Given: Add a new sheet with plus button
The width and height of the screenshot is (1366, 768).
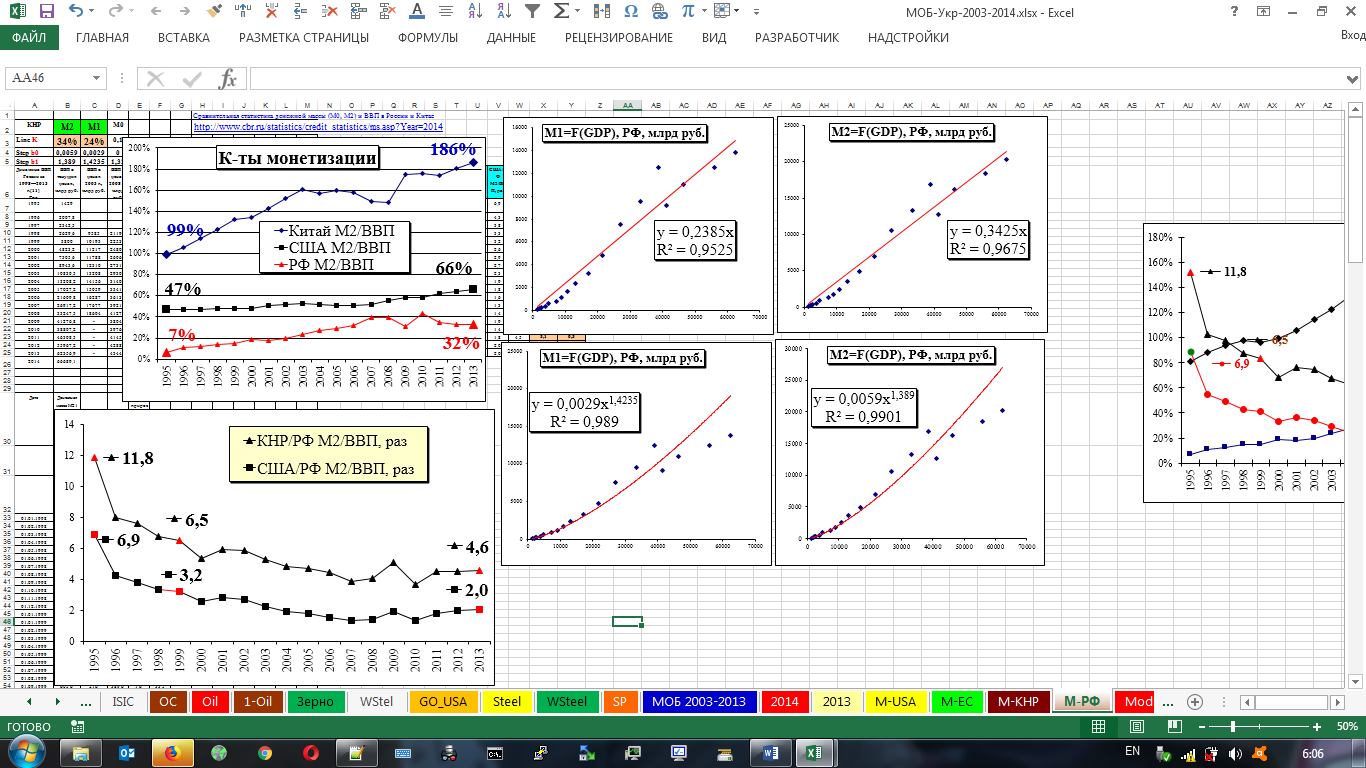Looking at the screenshot, I should [x=1194, y=702].
